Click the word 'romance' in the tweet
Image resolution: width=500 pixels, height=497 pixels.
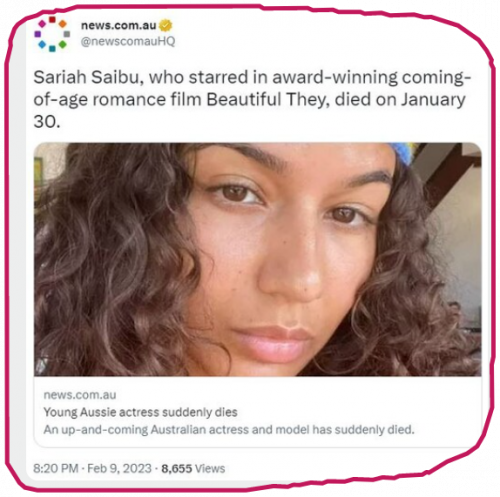tap(129, 100)
